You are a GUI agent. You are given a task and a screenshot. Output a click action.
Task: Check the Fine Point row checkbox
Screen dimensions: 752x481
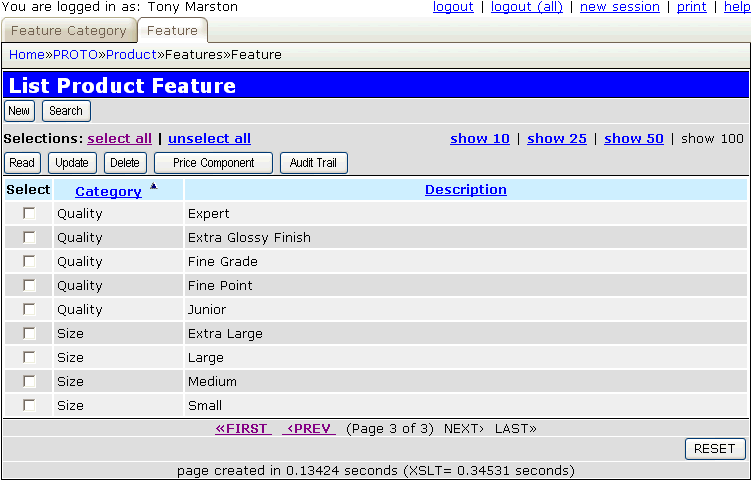29,285
